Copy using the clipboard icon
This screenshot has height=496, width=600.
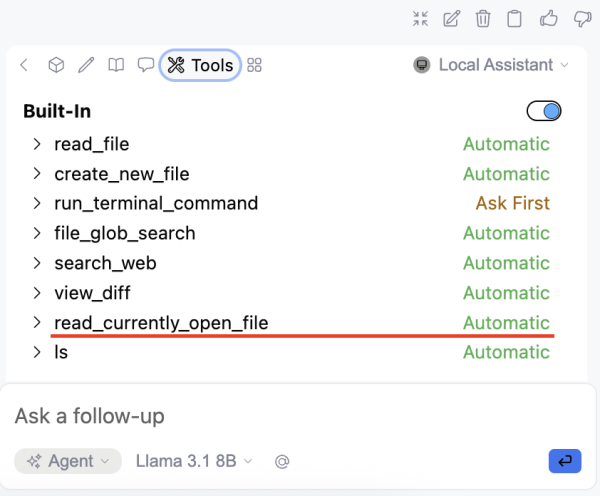tap(514, 18)
